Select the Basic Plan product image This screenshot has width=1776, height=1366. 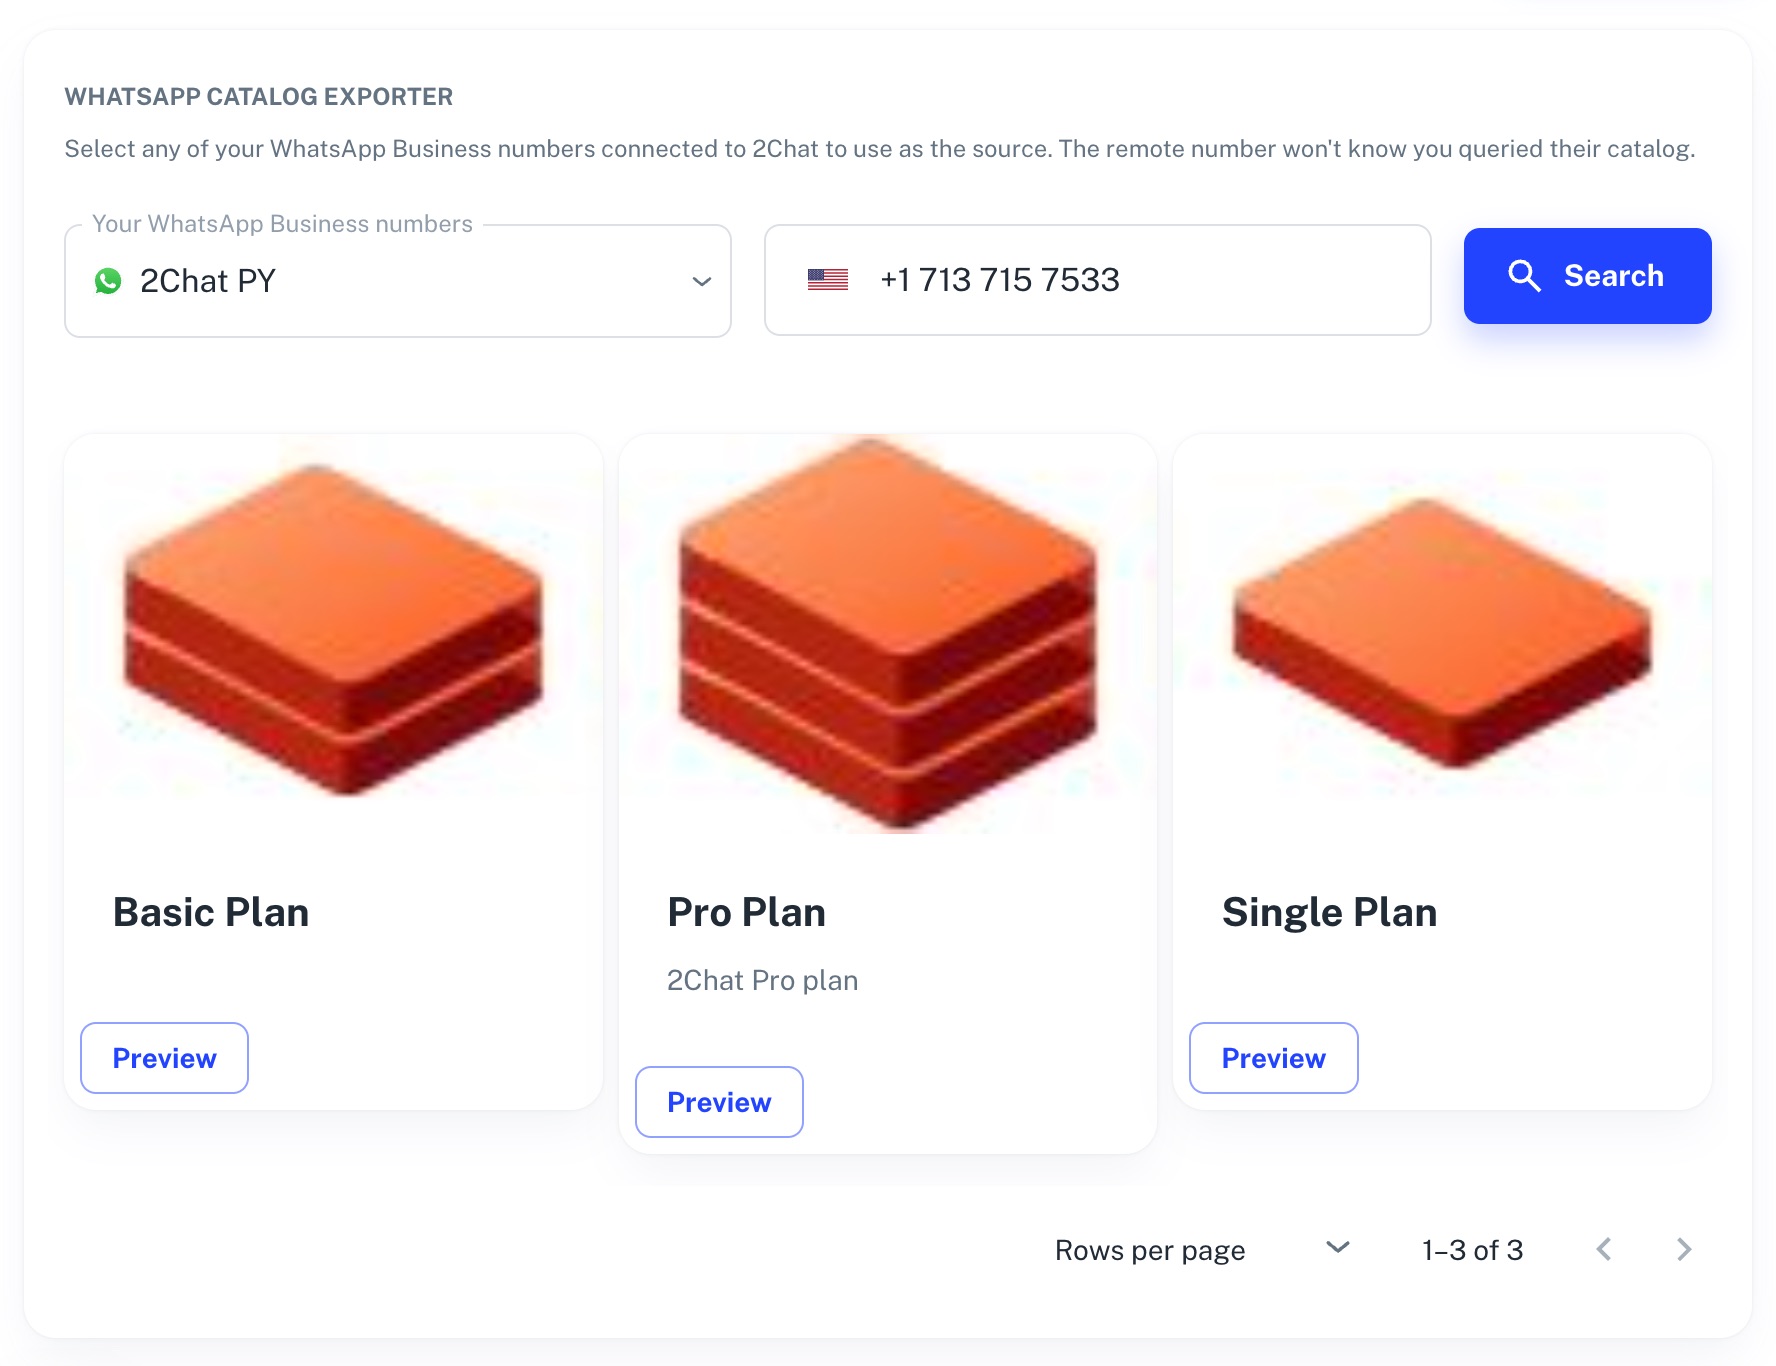(333, 632)
